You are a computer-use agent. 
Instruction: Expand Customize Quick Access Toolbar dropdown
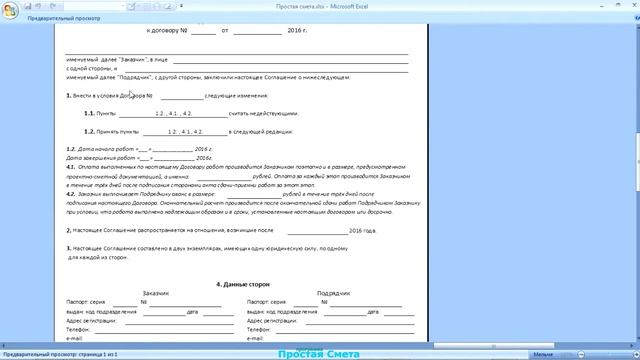[x=181, y=6]
